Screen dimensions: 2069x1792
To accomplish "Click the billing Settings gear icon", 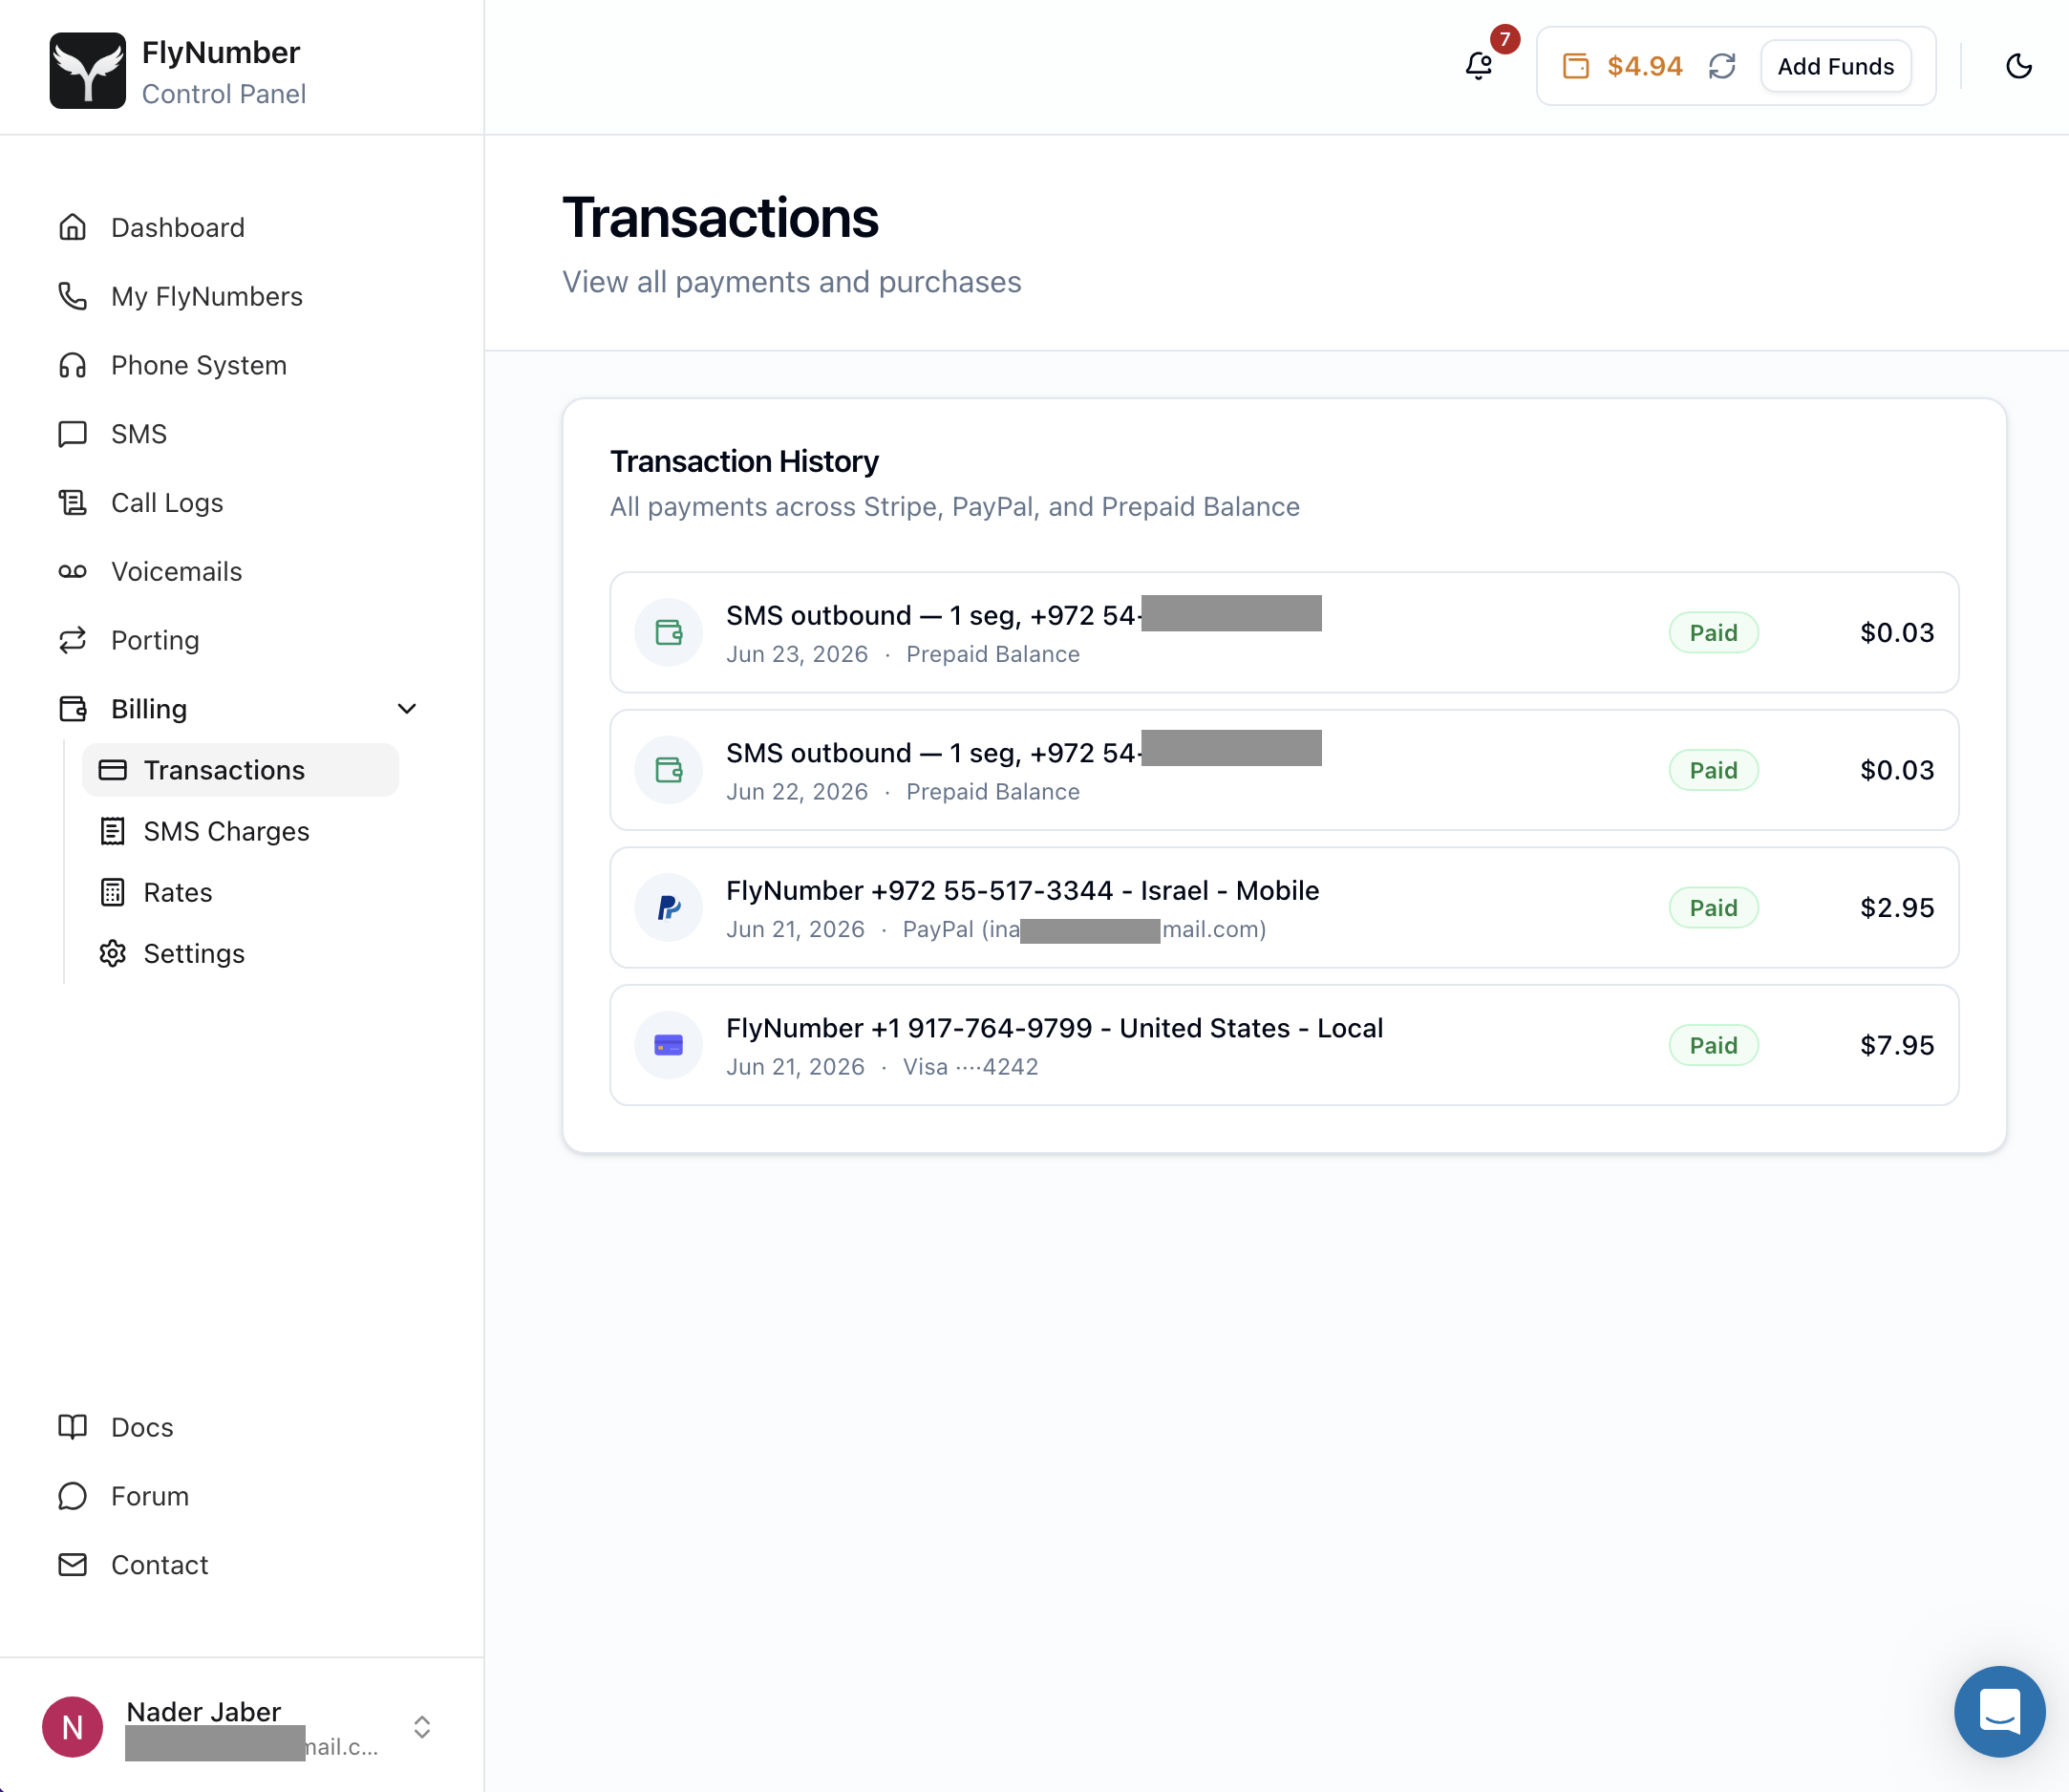I will pyautogui.click(x=112, y=953).
